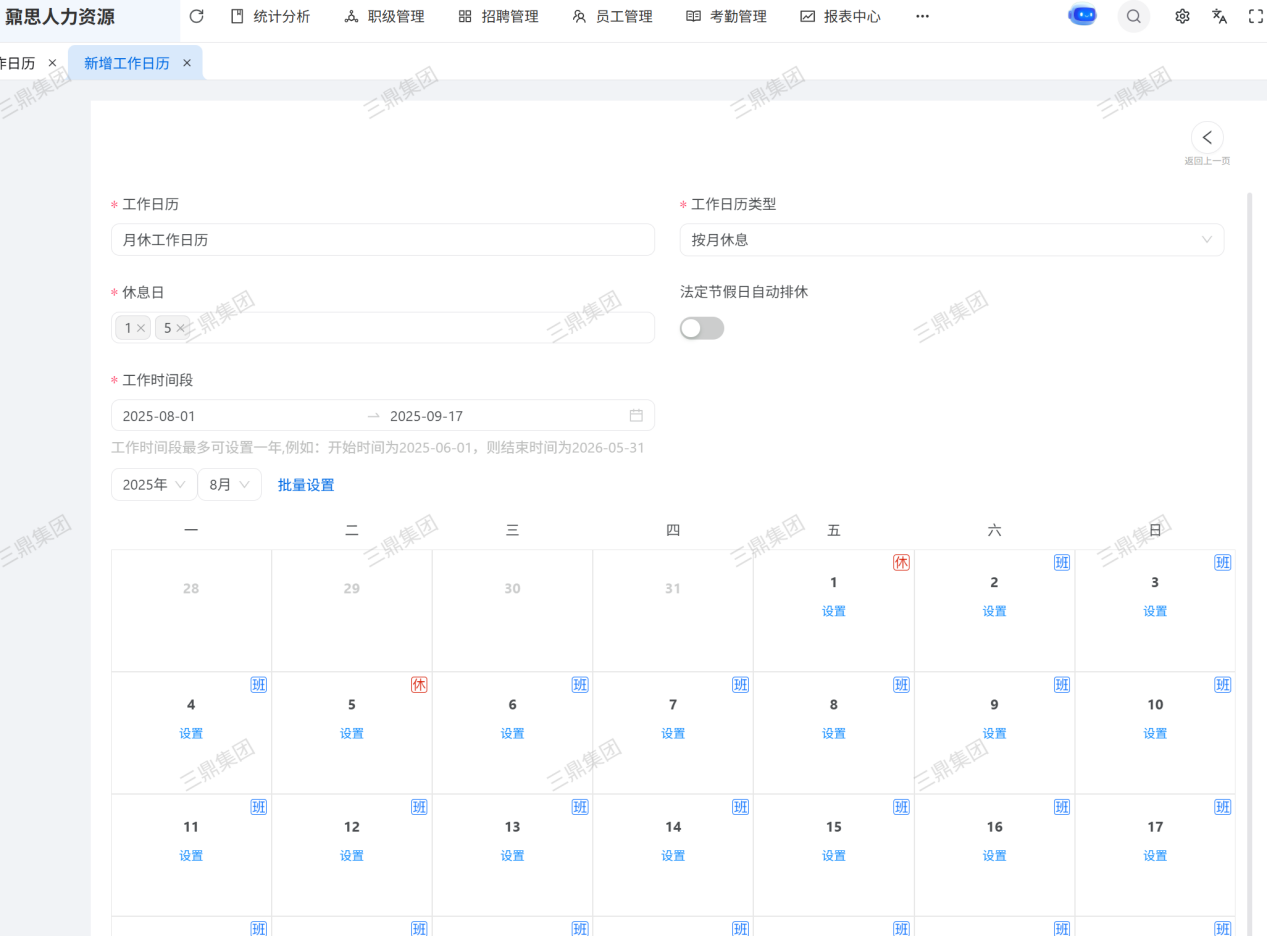Viewport: 1267px width, 936px height.
Task: Open the blue AI assistant robot icon
Action: pyautogui.click(x=1082, y=16)
